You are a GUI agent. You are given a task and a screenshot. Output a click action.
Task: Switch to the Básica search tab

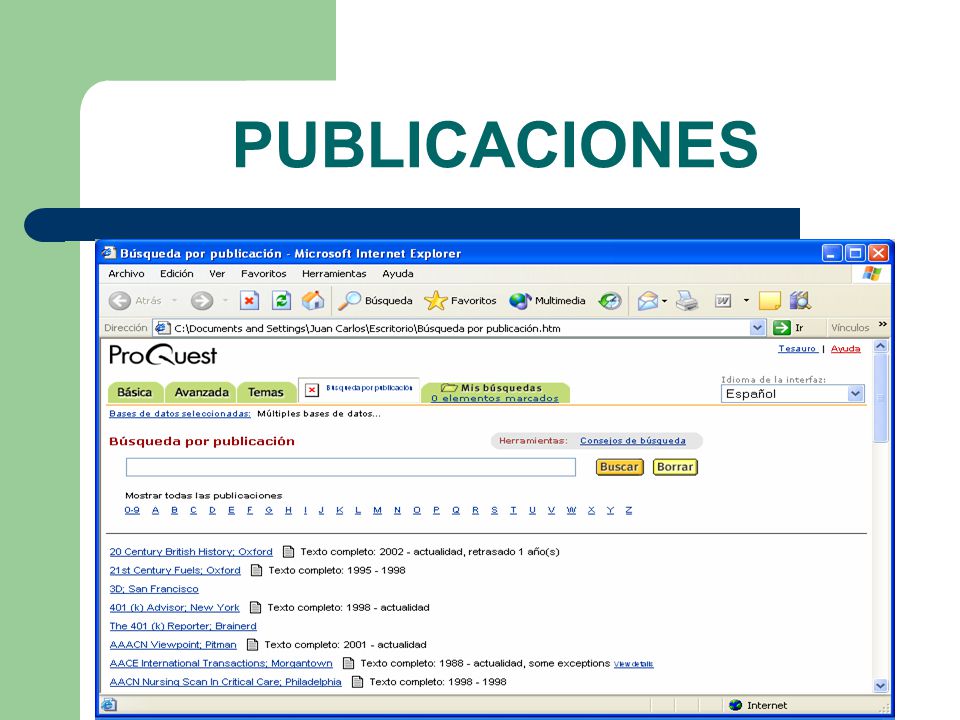(135, 392)
